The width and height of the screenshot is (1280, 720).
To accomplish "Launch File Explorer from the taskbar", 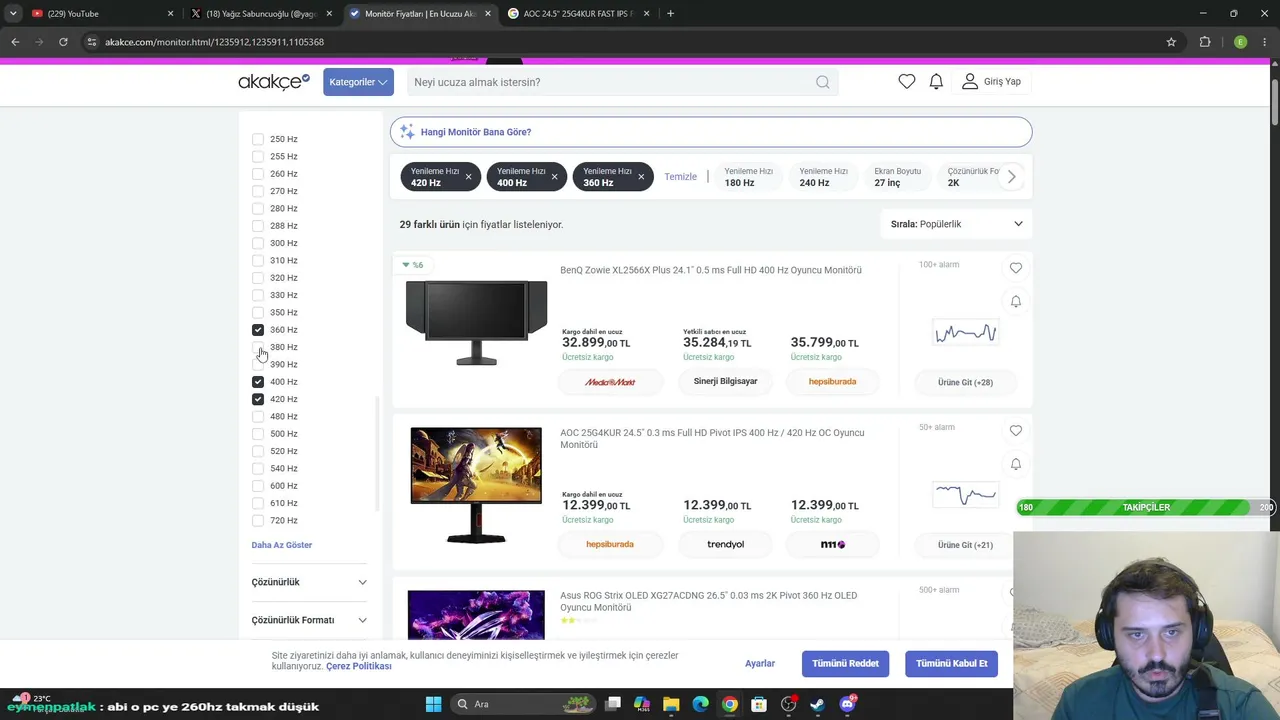I will (671, 704).
